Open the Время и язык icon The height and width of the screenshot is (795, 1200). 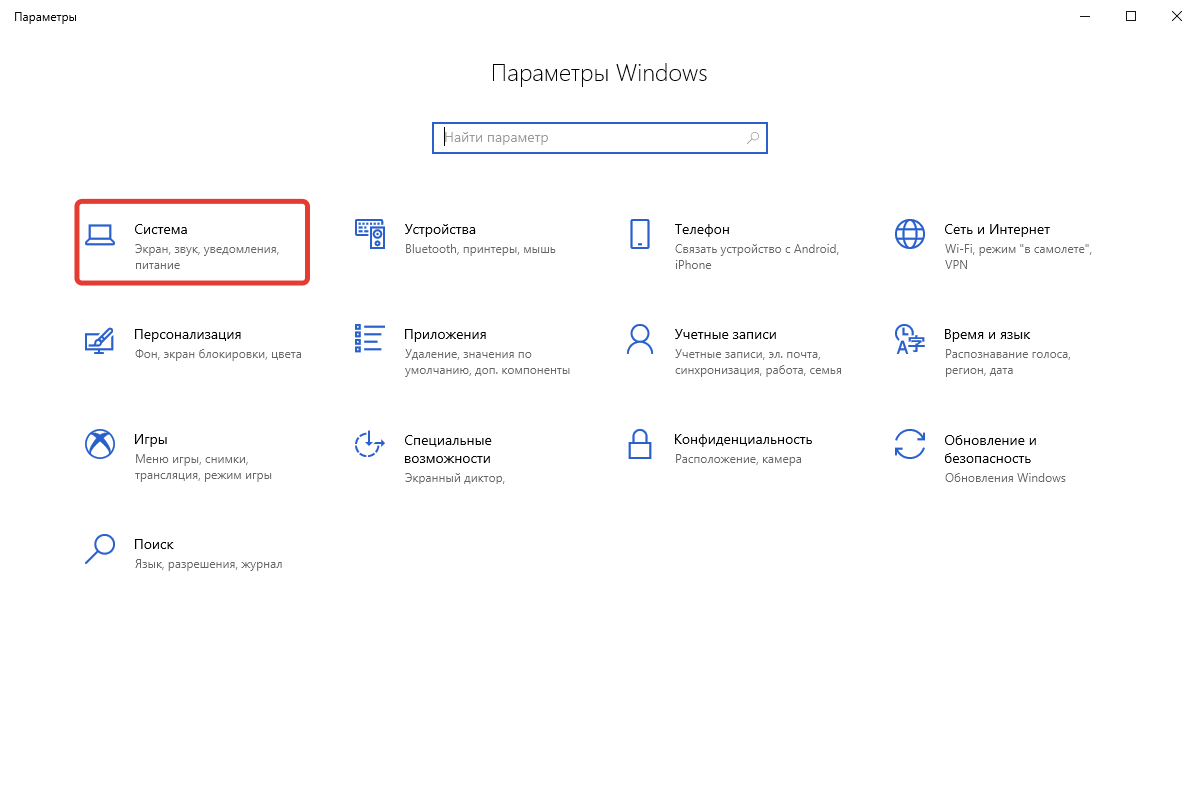coord(908,339)
